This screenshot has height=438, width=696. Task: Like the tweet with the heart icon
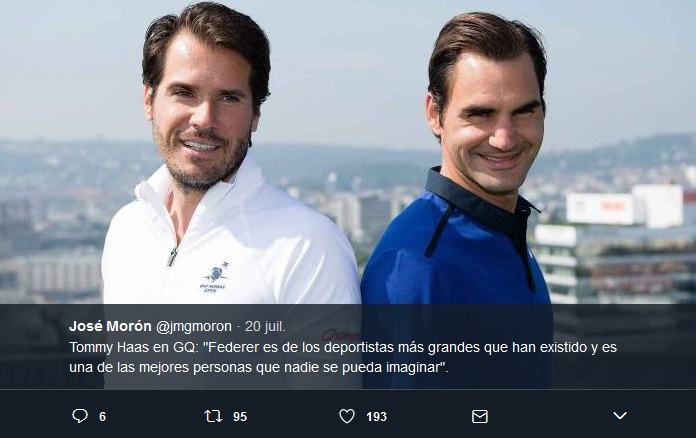(x=347, y=416)
